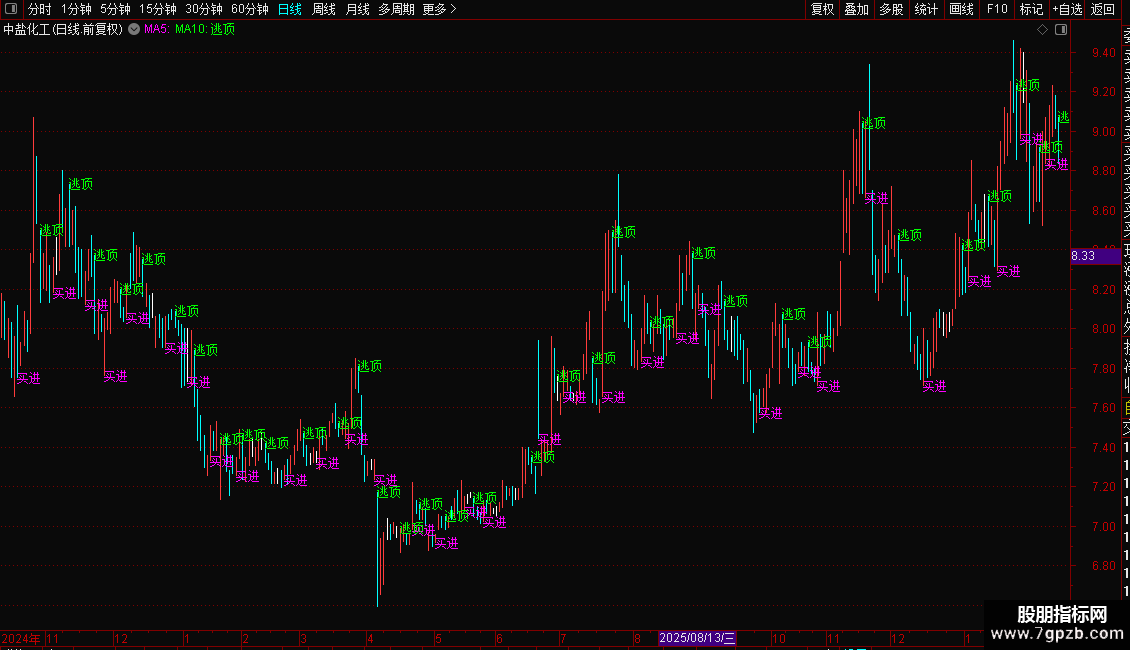Click the 9.40 price axis label
1130x650 pixels.
pos(1103,53)
